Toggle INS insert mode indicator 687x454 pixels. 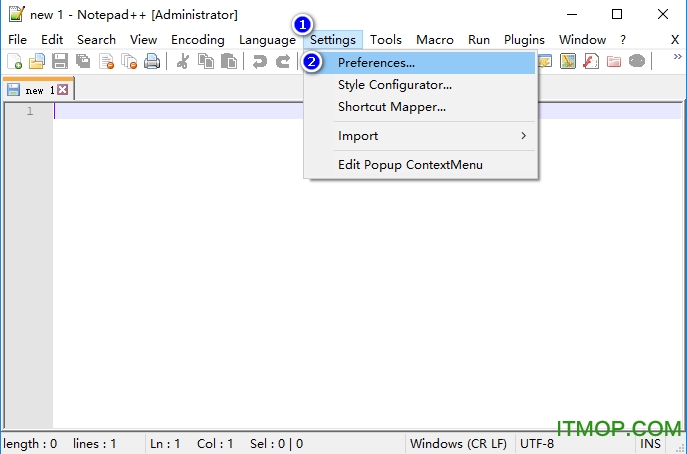click(650, 444)
